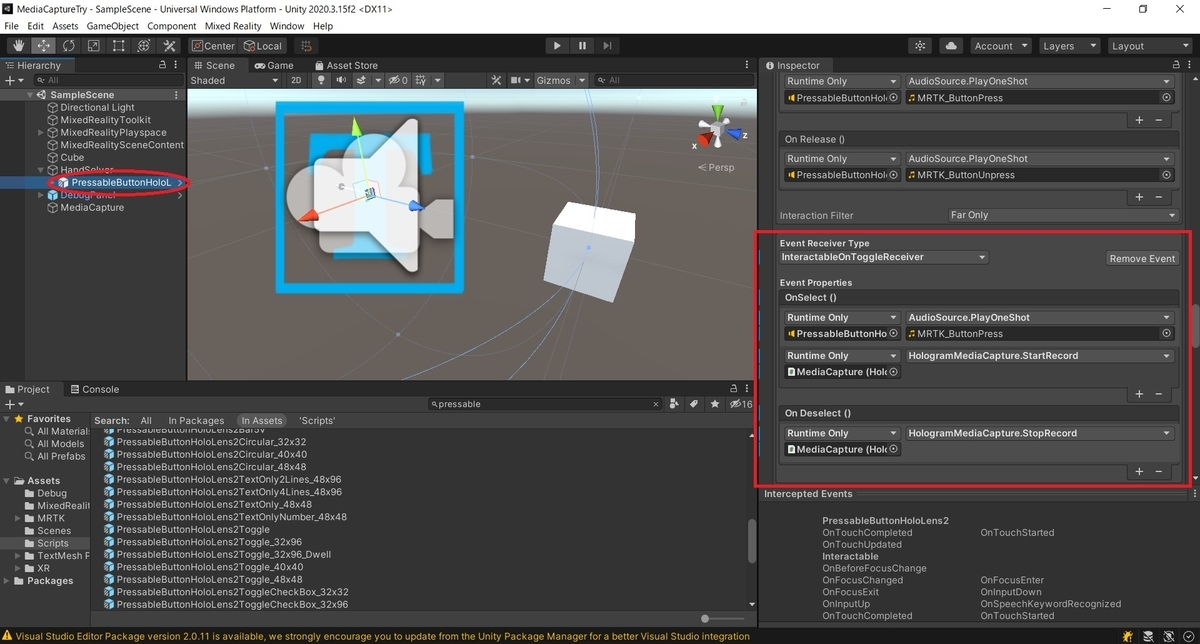Open the Account dropdown
The width and height of the screenshot is (1200, 644).
[x=999, y=46]
